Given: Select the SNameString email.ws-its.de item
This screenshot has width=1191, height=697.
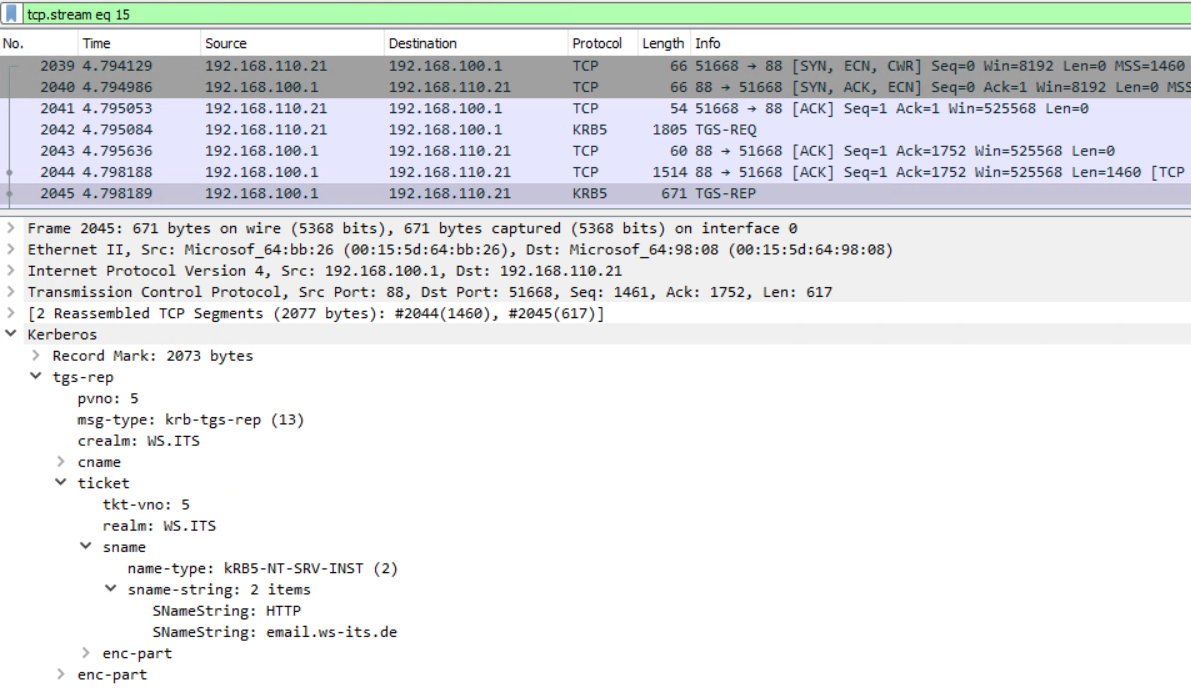Looking at the screenshot, I should 274,632.
